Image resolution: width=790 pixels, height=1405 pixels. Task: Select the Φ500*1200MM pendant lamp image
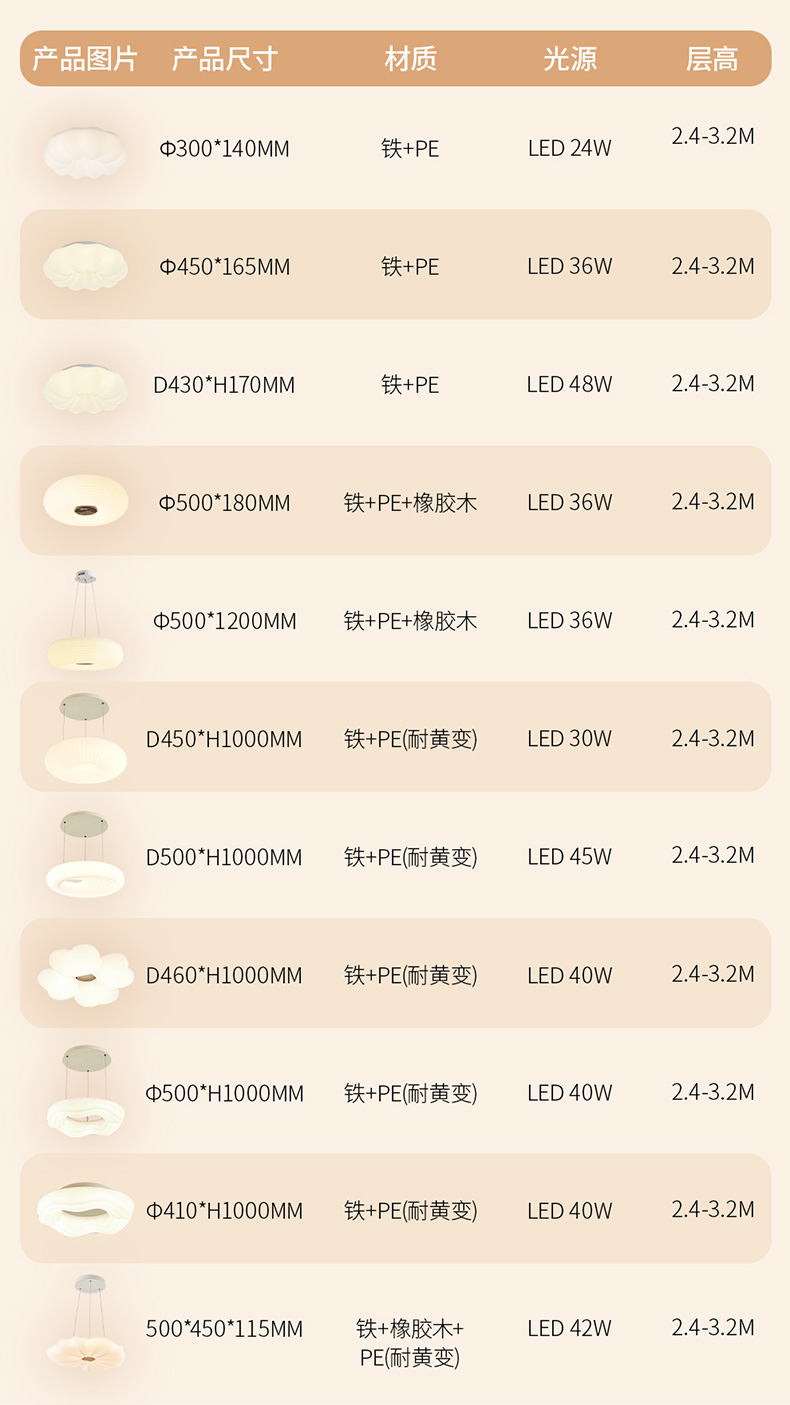point(85,620)
